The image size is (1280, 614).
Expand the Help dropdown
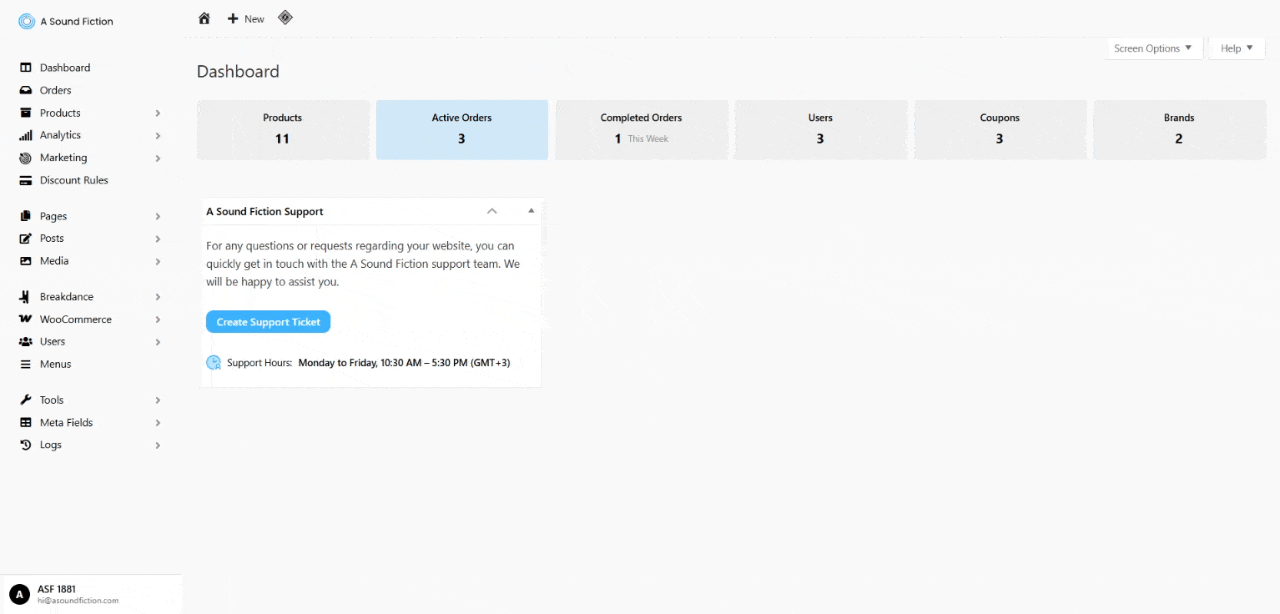click(x=1236, y=47)
